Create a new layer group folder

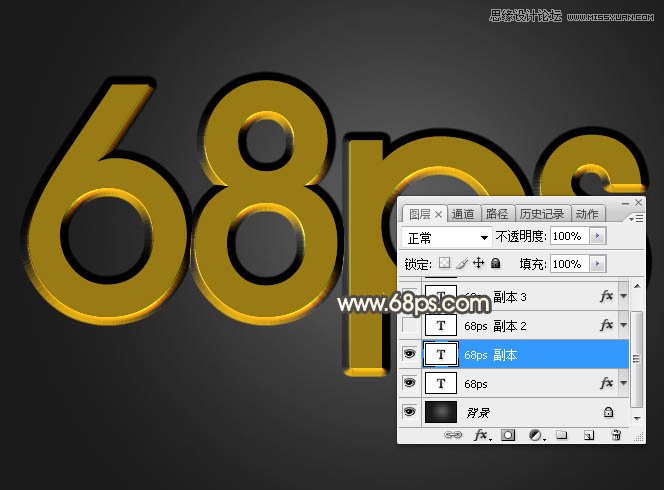pos(562,435)
